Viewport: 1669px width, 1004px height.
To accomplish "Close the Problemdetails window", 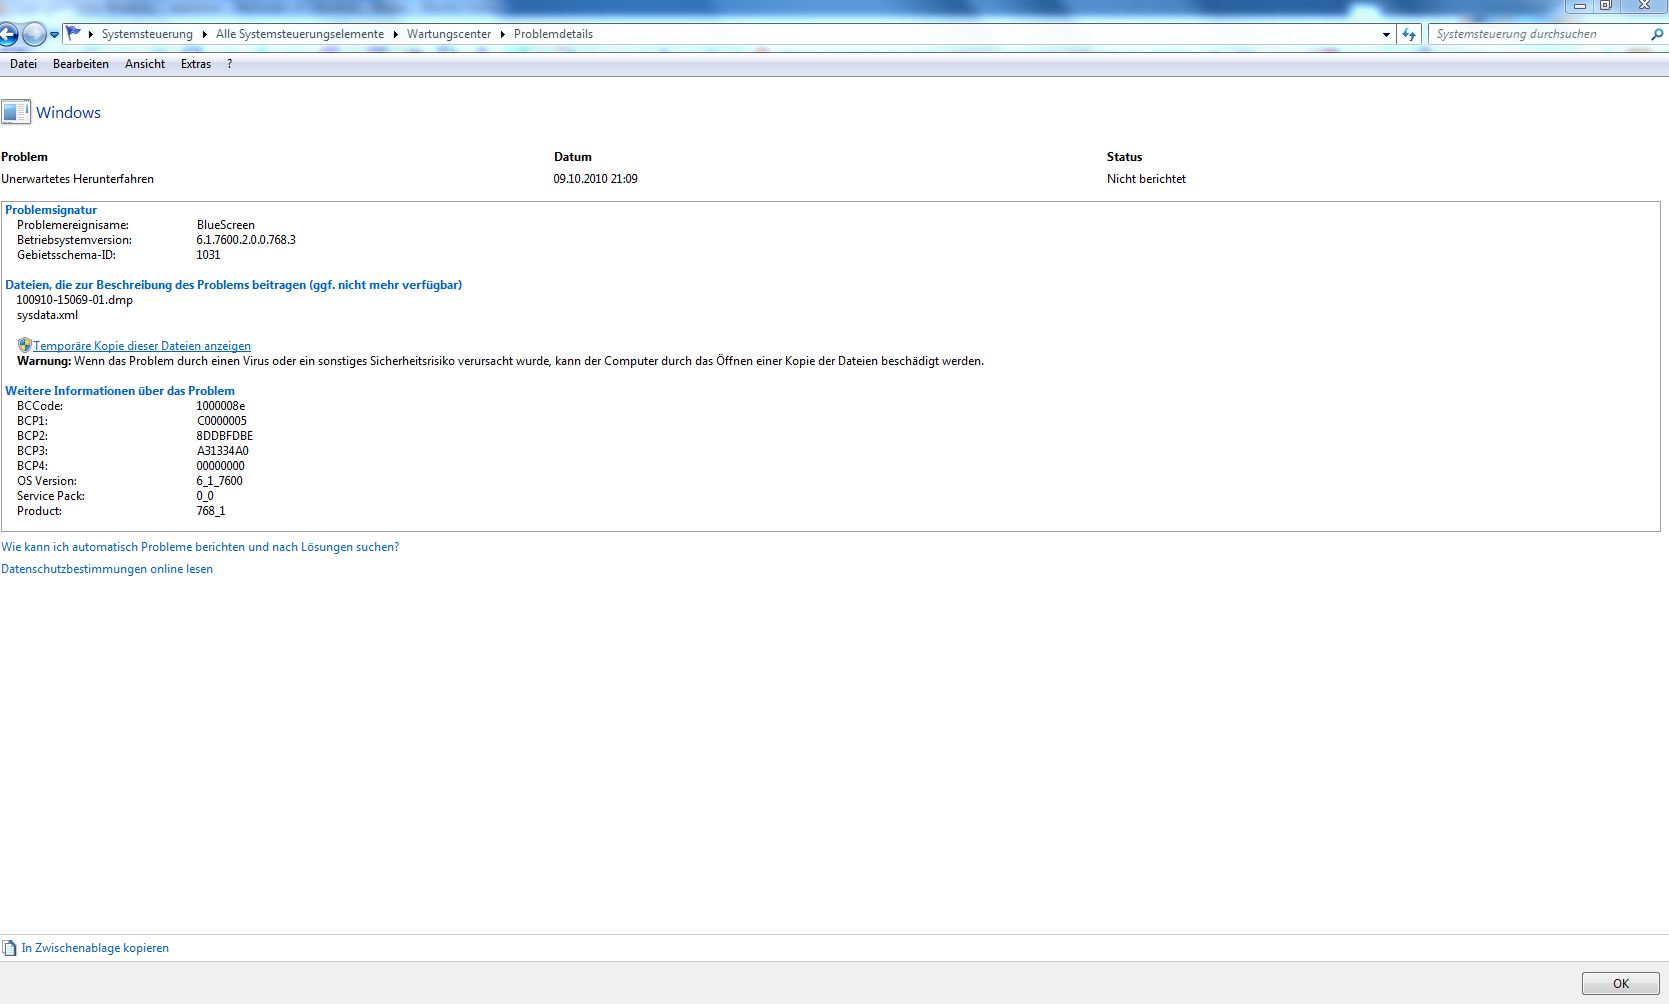I will pyautogui.click(x=1644, y=6).
